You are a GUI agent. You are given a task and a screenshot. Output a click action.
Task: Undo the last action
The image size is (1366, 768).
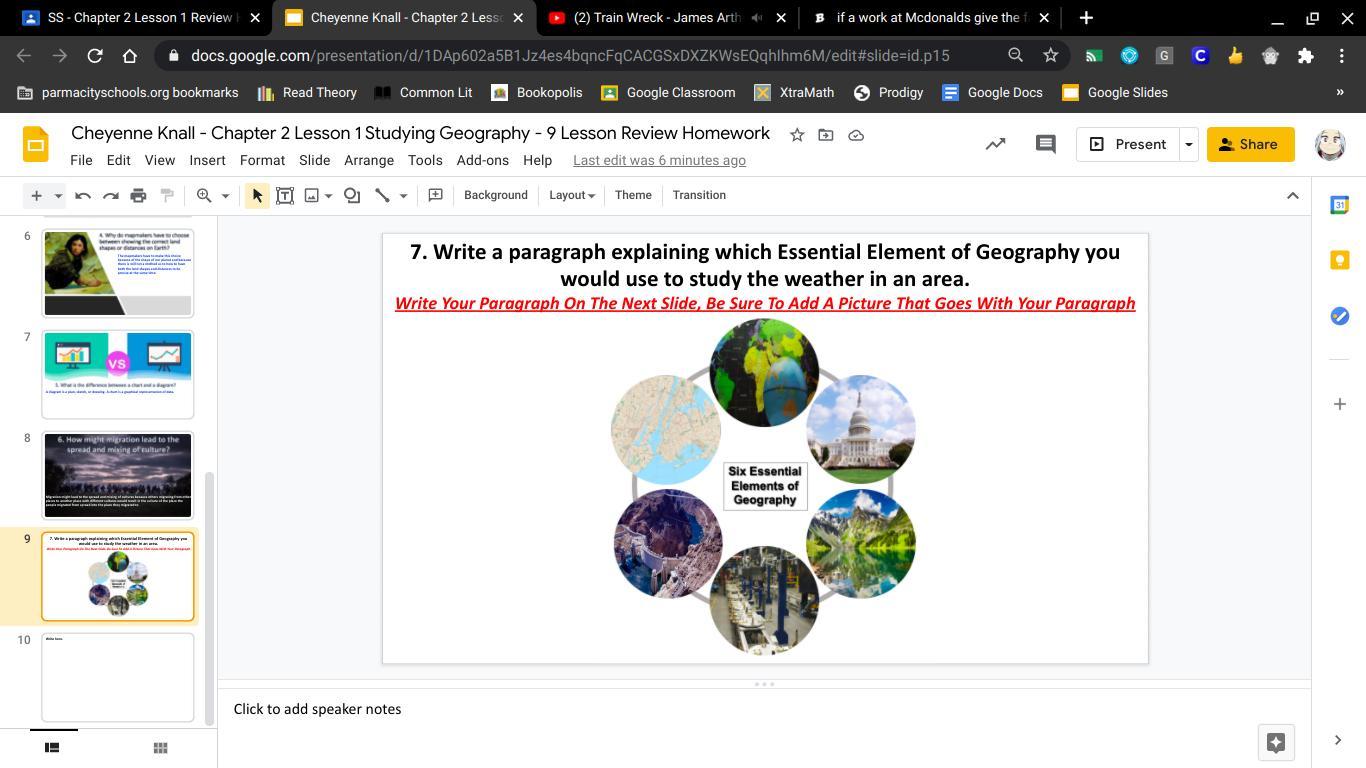[83, 195]
